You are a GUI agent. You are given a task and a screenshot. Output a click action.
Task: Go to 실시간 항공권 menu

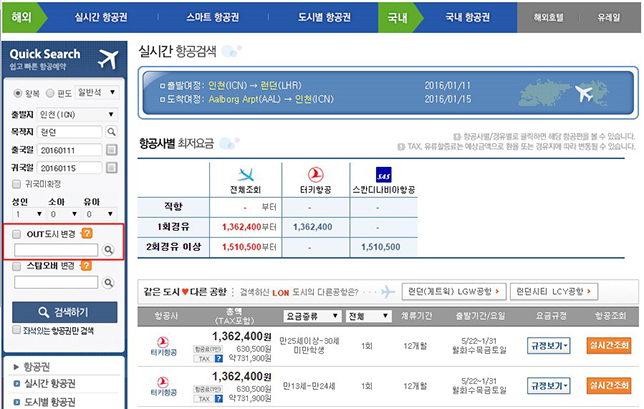pyautogui.click(x=101, y=17)
